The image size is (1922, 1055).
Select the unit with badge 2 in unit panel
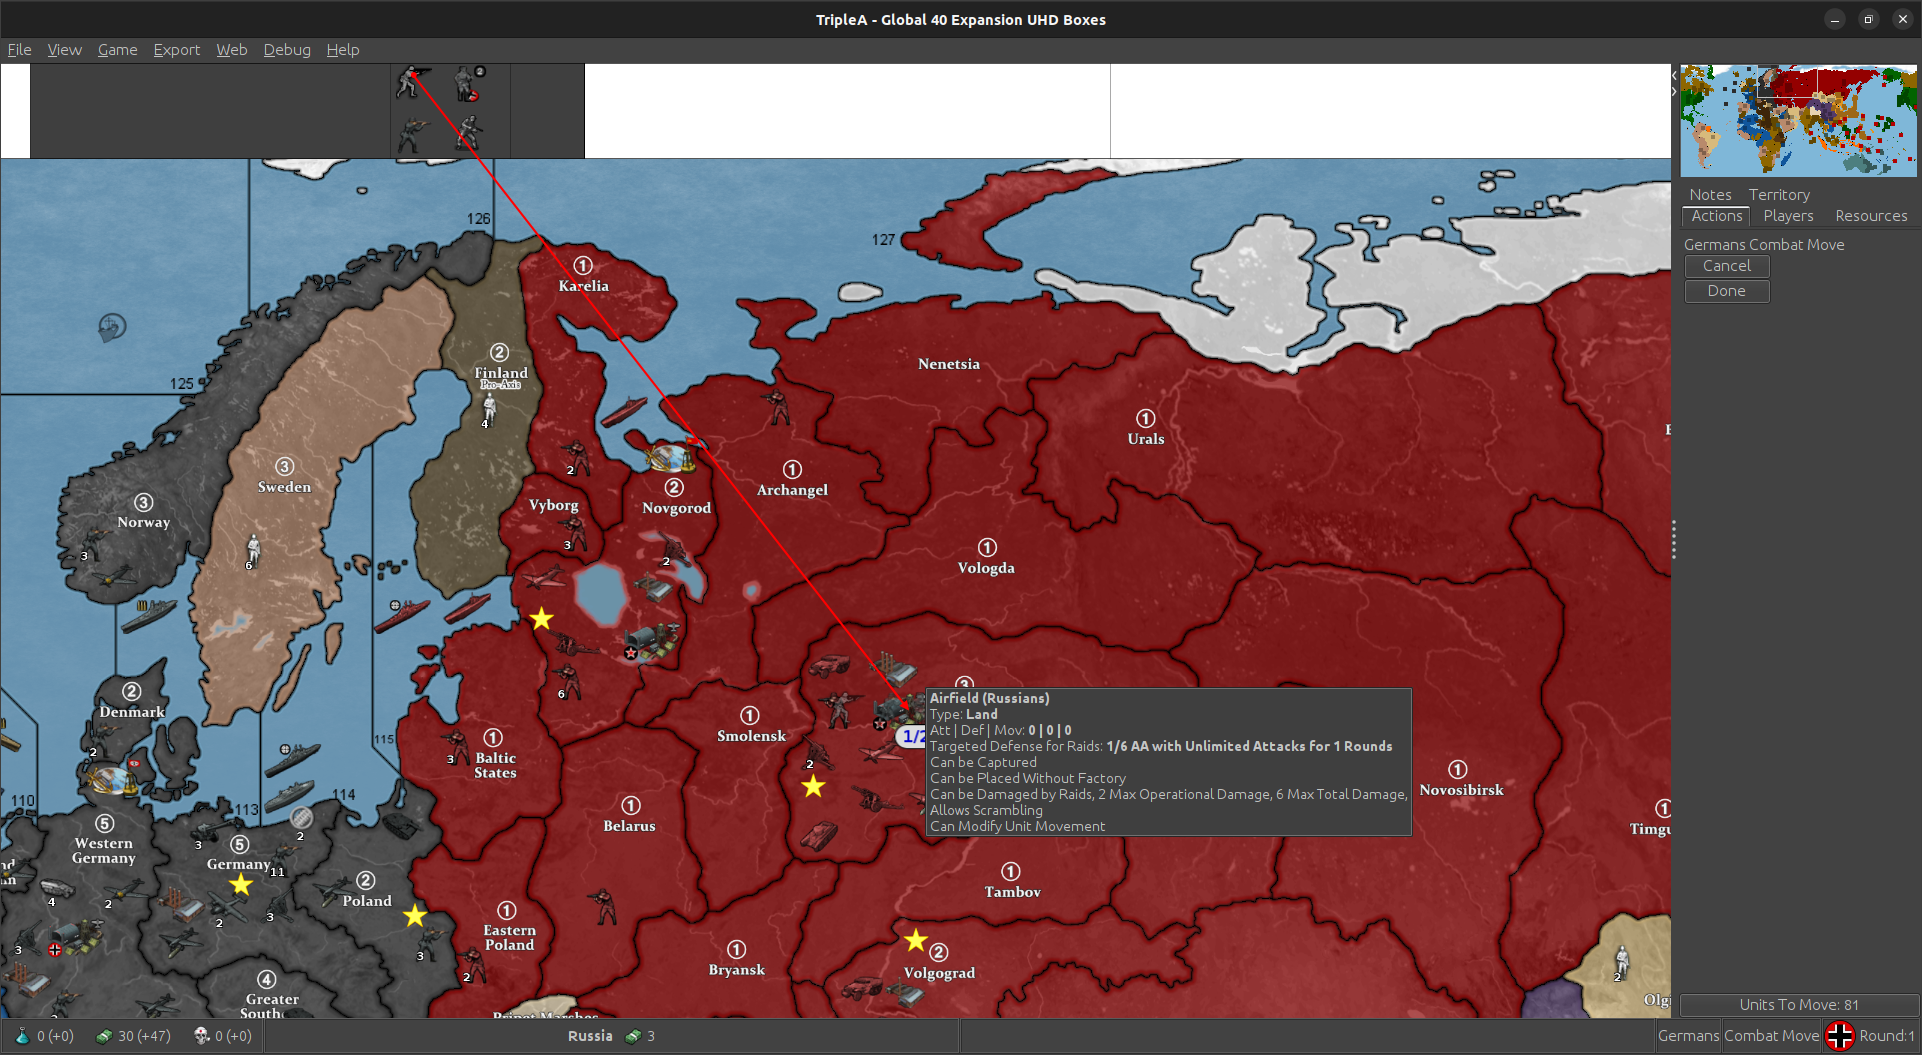pos(467,84)
